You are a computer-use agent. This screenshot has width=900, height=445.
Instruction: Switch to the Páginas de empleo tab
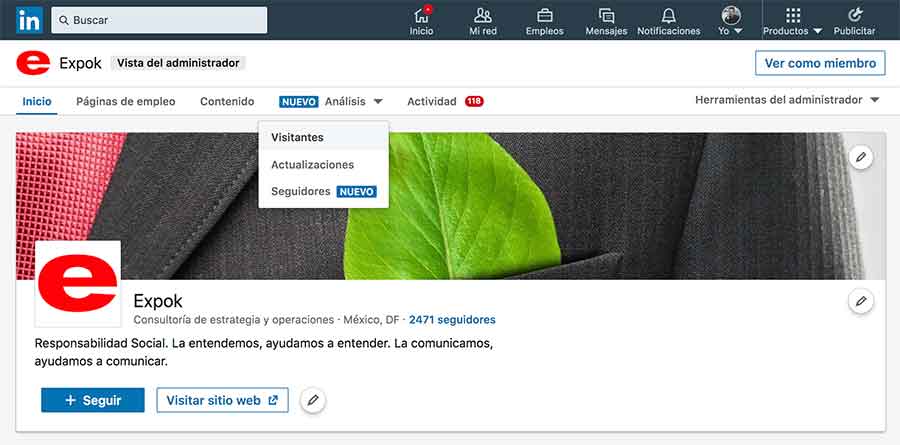point(125,102)
